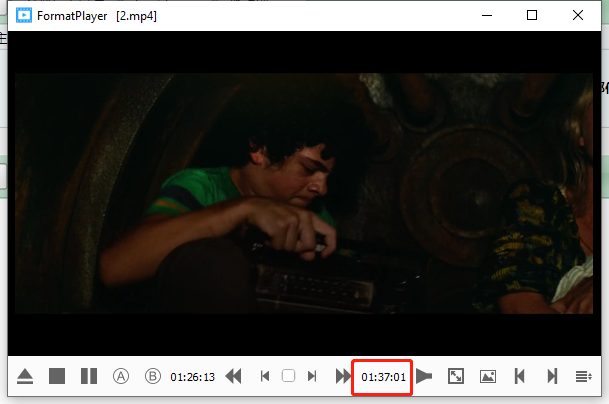Open the playlist menu icon
Screen dimensions: 609x404
coord(583,376)
